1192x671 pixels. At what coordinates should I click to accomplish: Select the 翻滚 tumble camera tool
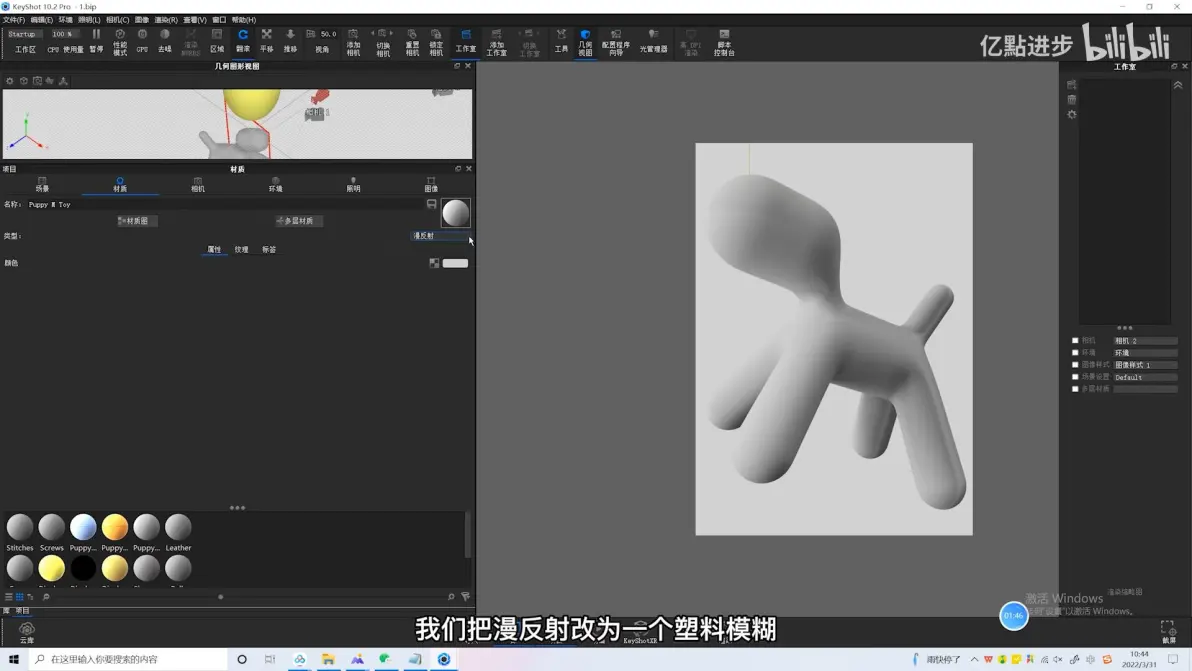tap(243, 41)
